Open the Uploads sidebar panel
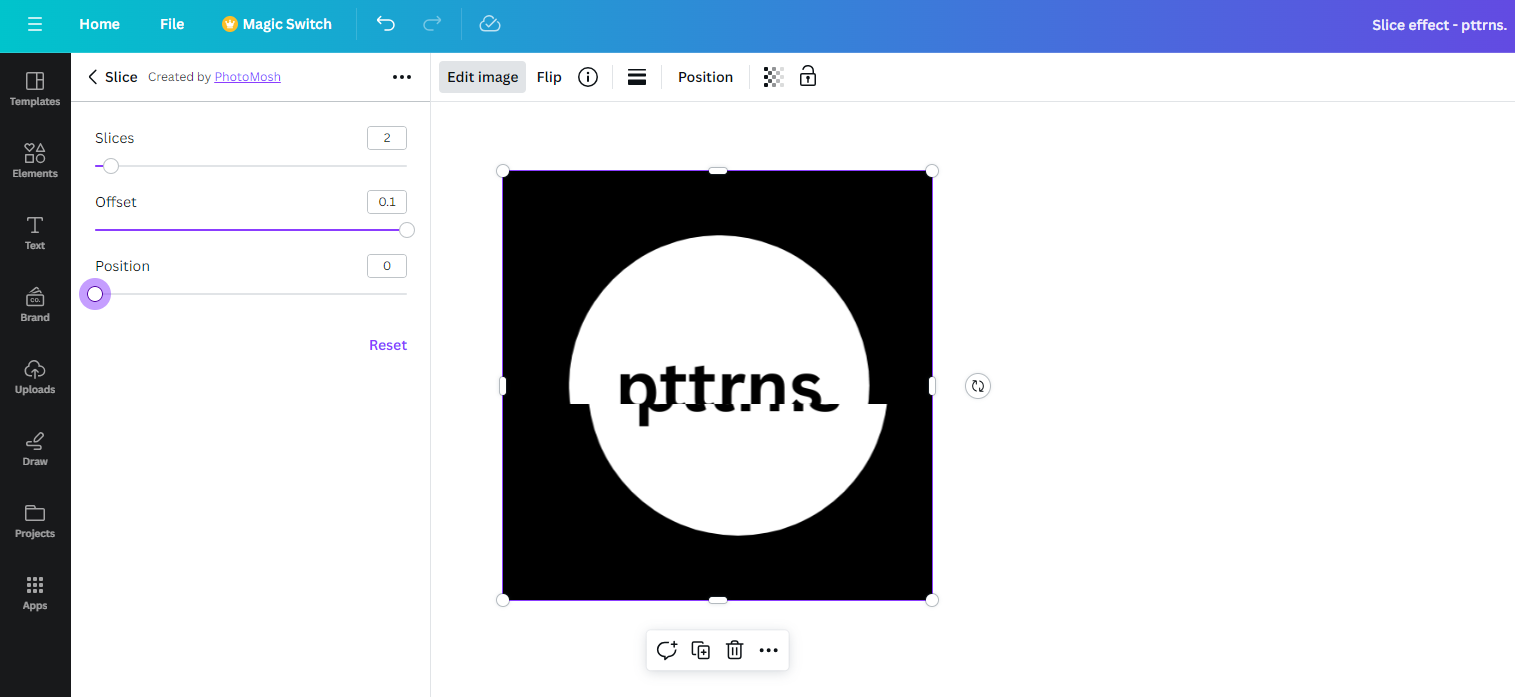 tap(35, 377)
